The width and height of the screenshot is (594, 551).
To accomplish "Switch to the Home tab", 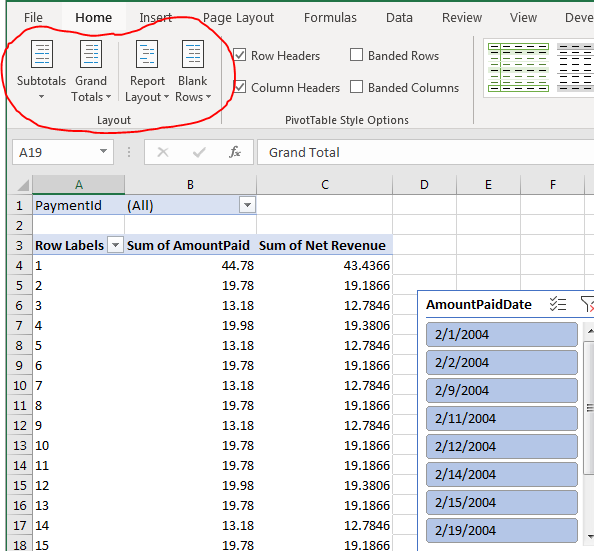I will click(94, 17).
